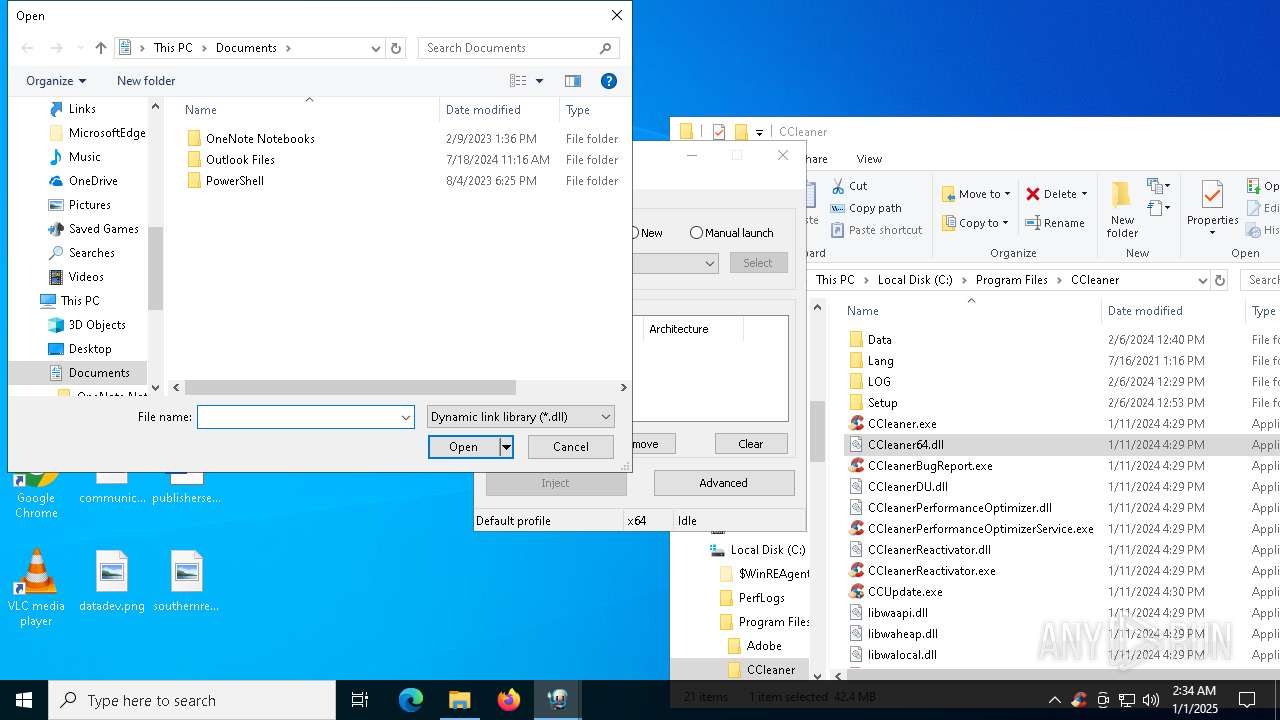The image size is (1280, 720).
Task: Open the process dropdown in the injector window
Action: [710, 263]
